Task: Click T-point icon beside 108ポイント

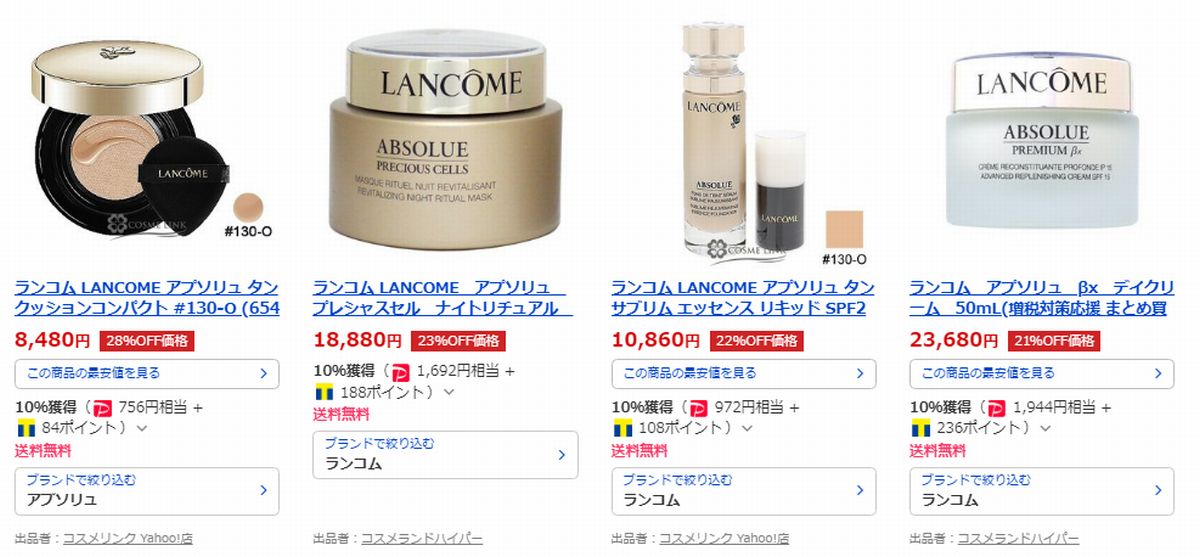Action: [x=621, y=428]
